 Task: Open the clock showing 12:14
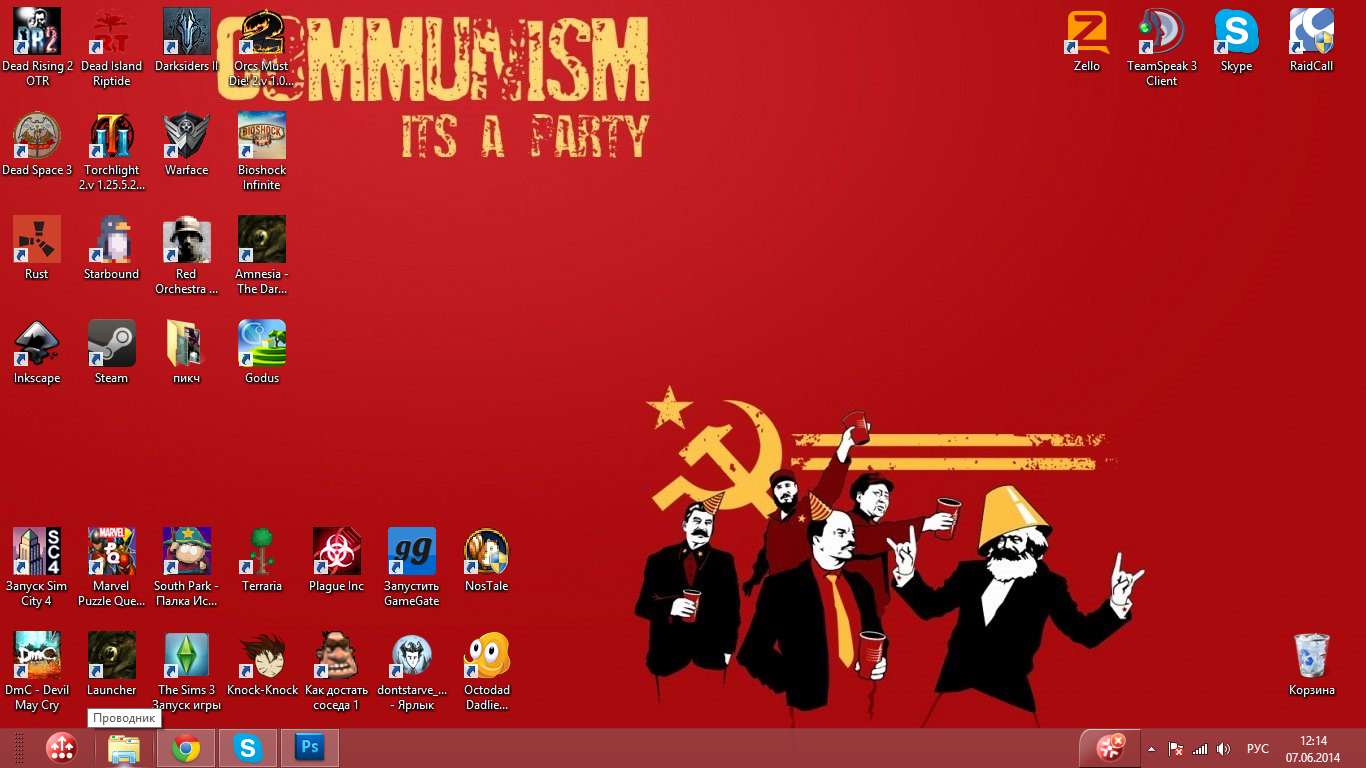pyautogui.click(x=1313, y=749)
